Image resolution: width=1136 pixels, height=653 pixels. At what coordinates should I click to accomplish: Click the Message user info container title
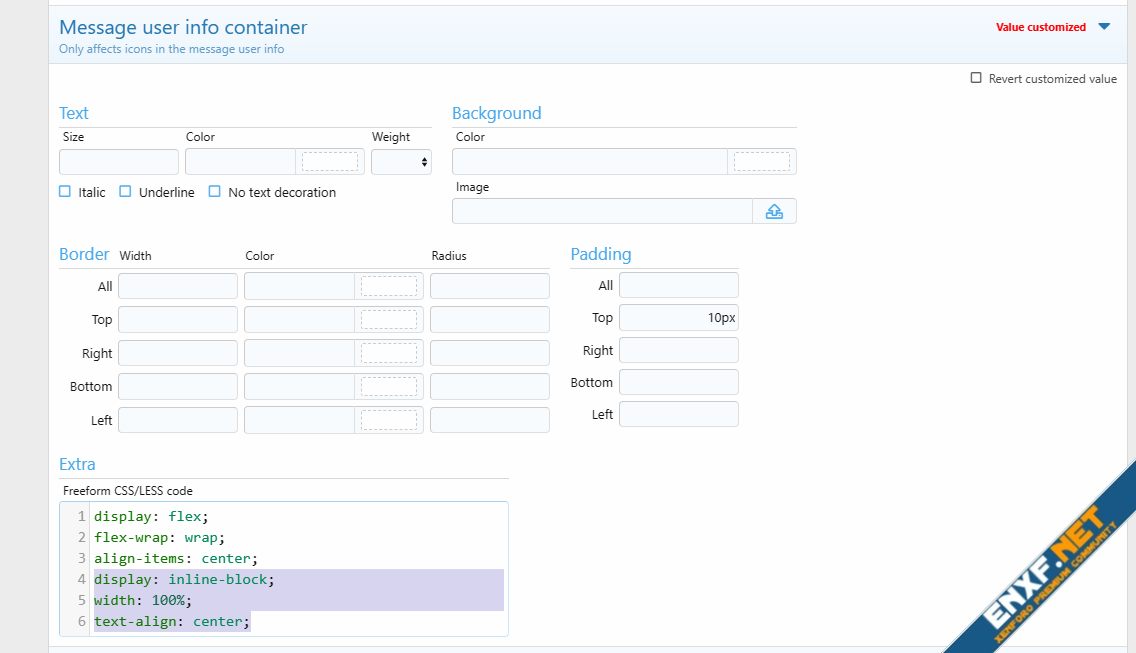183,28
